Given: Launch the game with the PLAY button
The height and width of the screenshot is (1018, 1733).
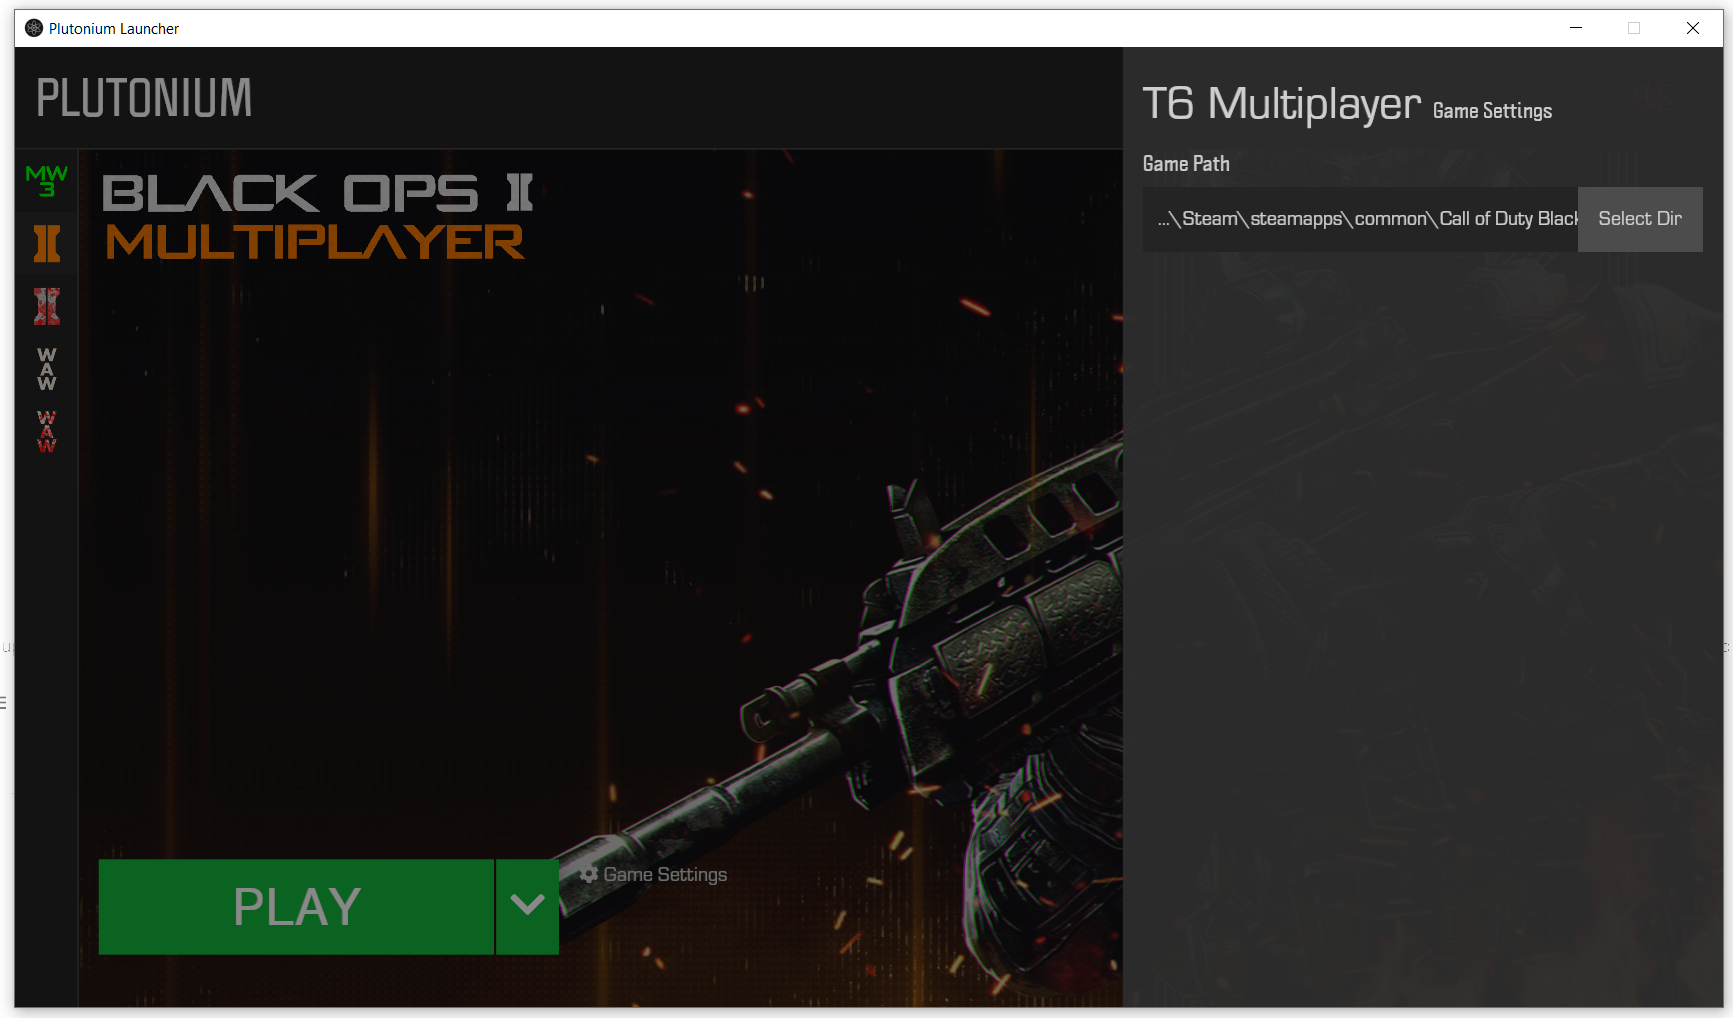Looking at the screenshot, I should coord(296,907).
